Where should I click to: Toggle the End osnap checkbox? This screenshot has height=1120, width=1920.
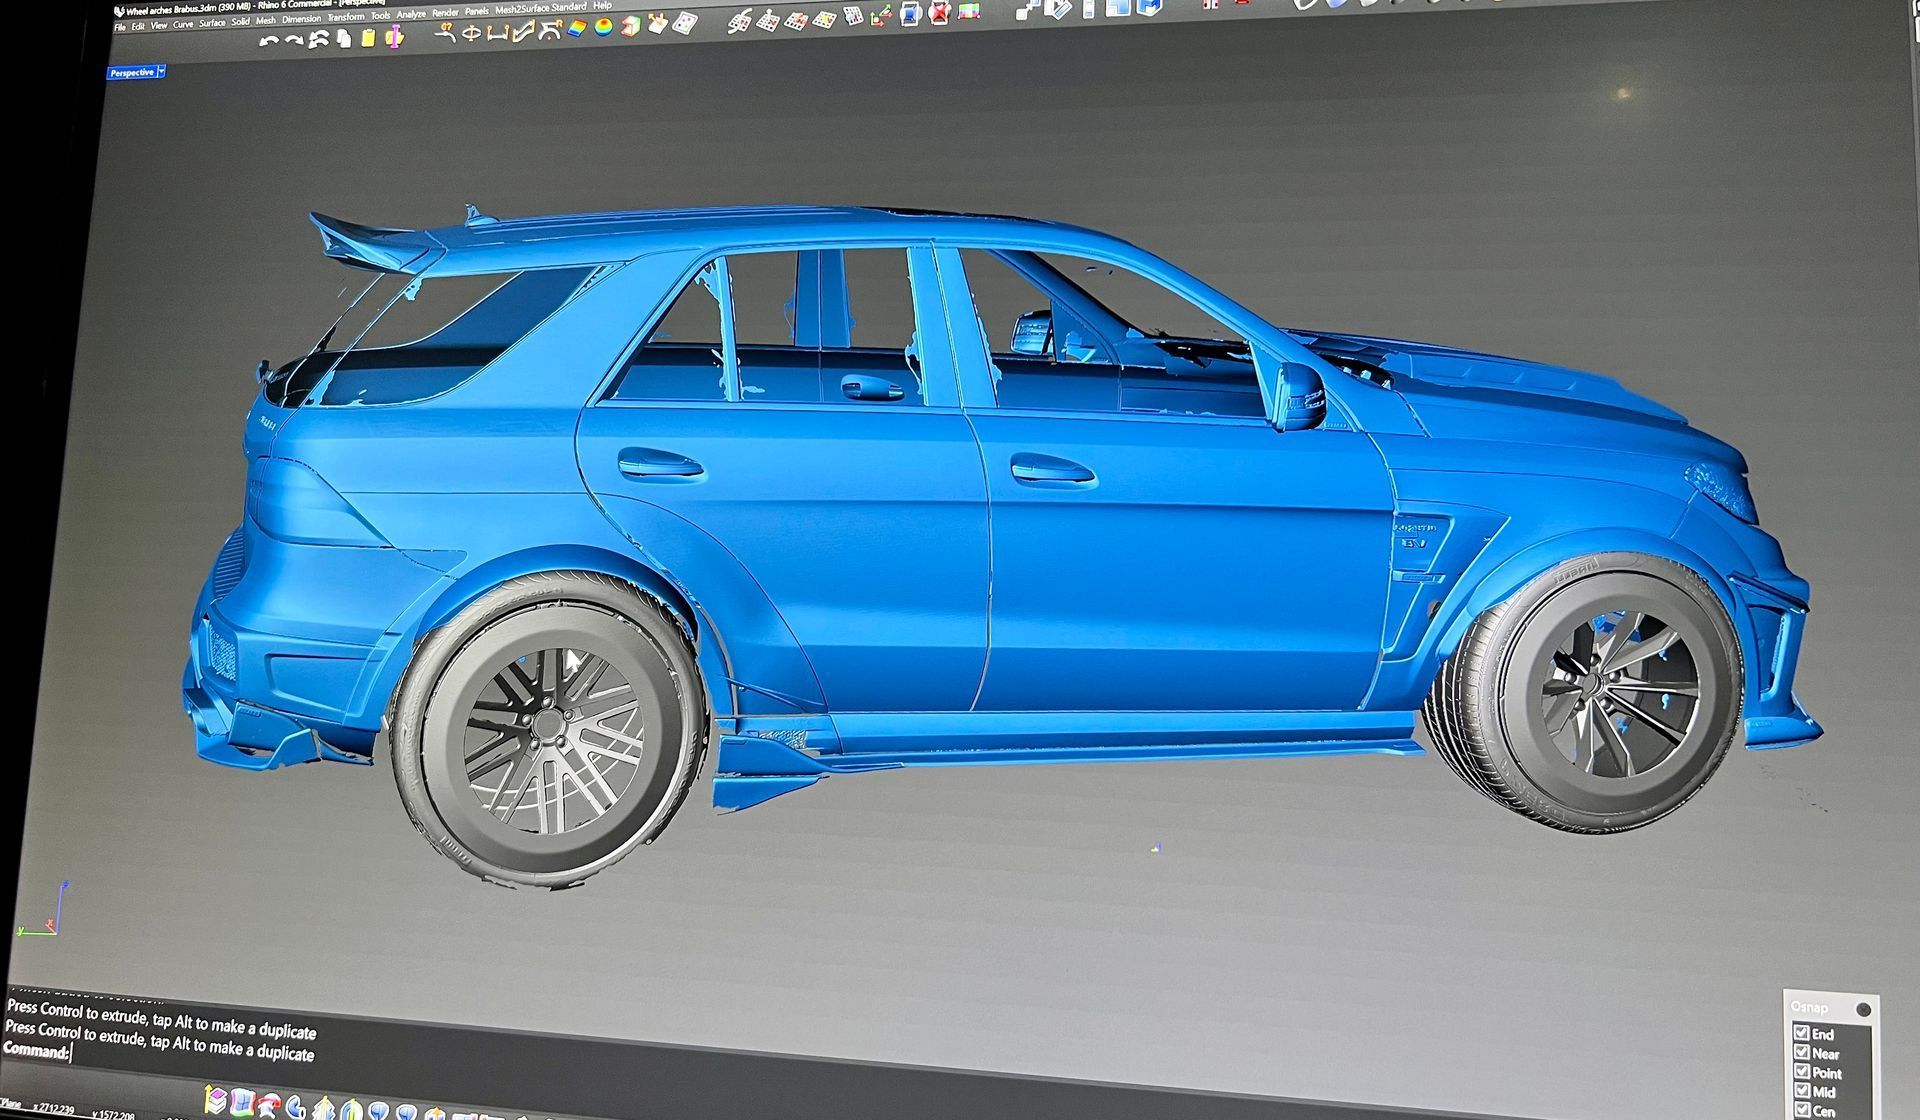[1801, 1032]
